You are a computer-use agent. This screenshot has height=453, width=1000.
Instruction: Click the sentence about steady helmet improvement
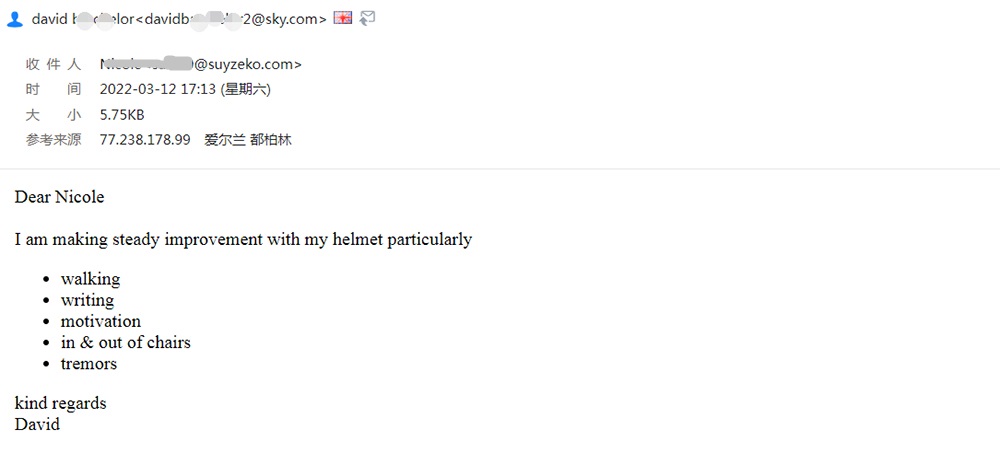(243, 239)
